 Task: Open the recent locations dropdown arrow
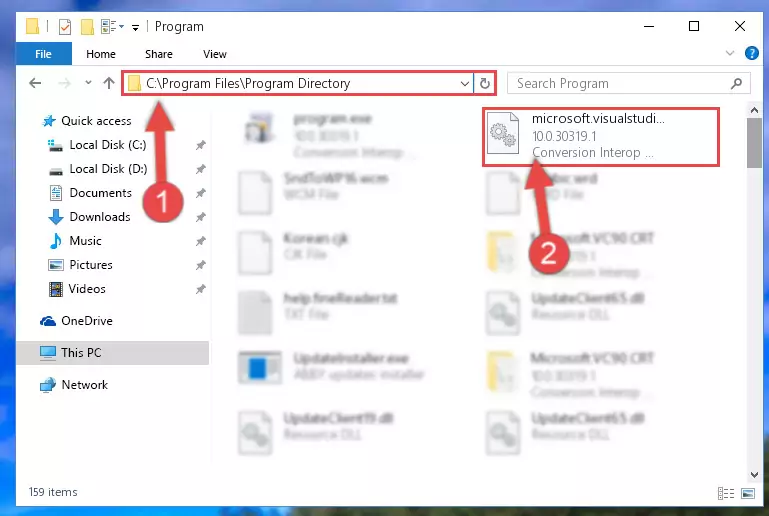tap(88, 82)
